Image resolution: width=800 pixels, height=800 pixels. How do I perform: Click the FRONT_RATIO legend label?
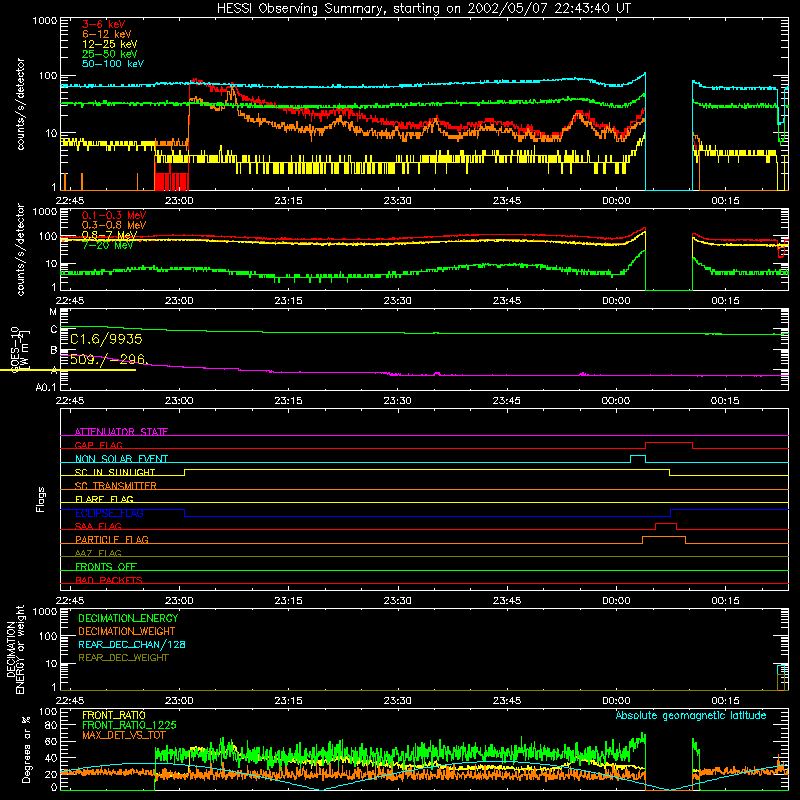click(114, 715)
